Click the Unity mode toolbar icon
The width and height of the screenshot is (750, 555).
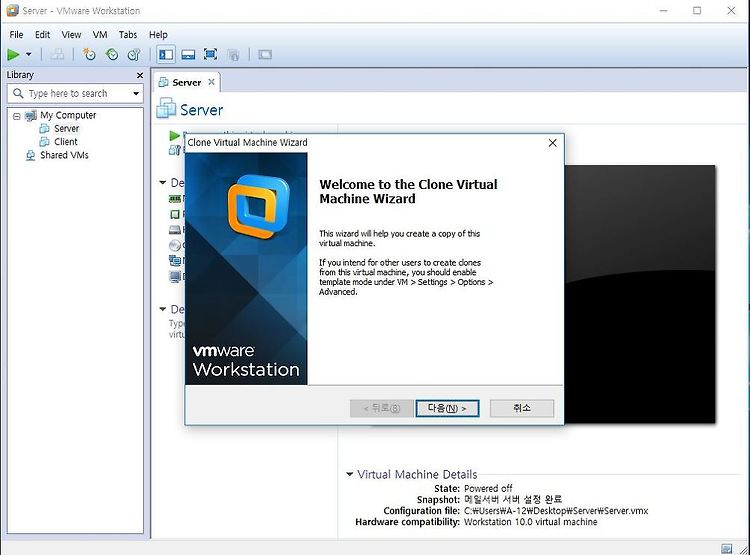pyautogui.click(x=233, y=55)
